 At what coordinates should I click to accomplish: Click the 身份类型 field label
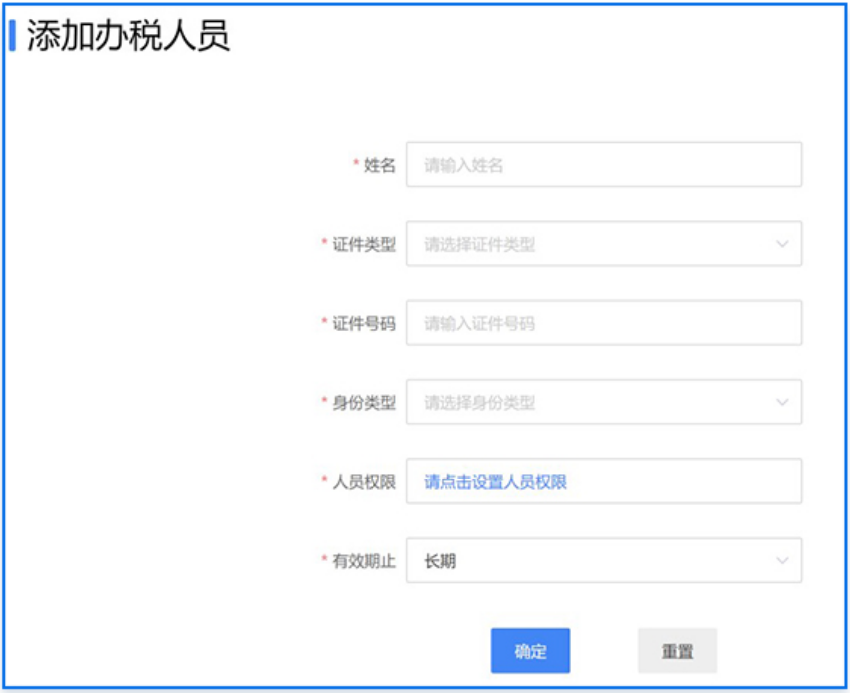click(x=364, y=402)
